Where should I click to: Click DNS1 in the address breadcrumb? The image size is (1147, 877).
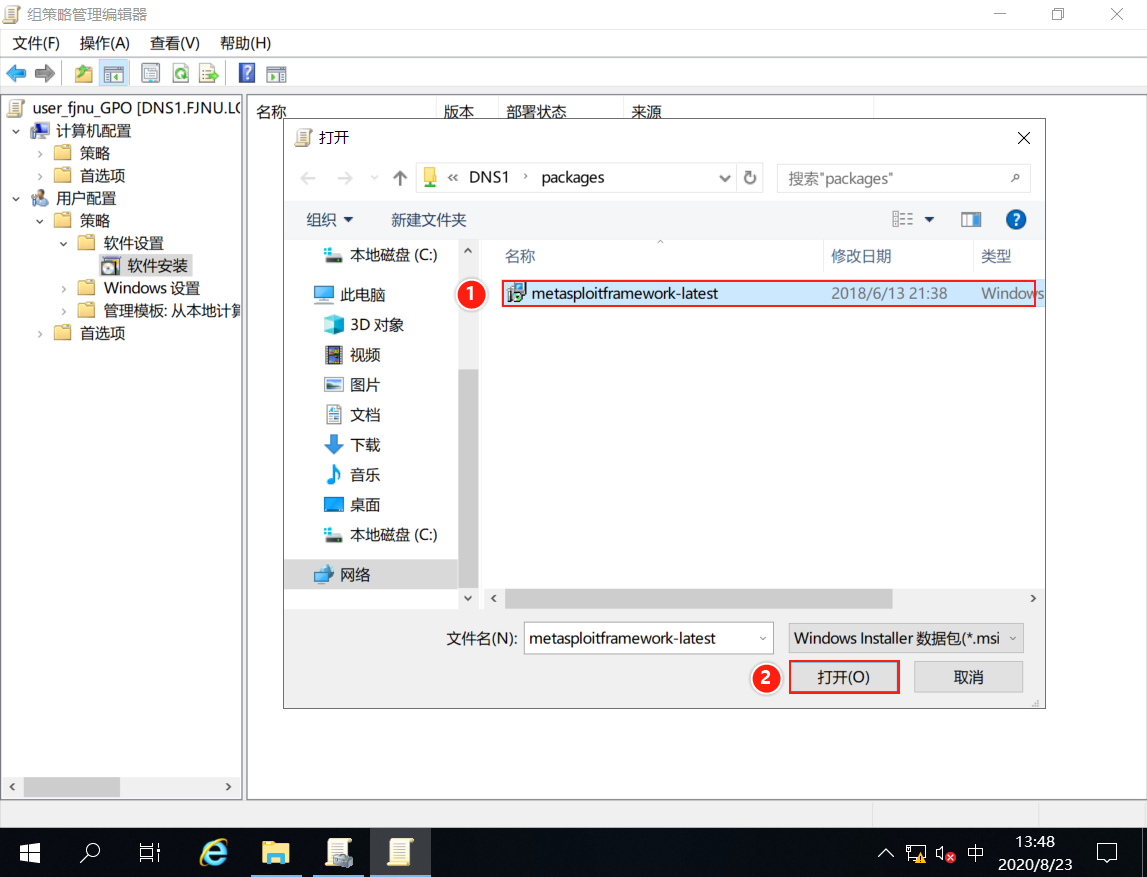pos(489,178)
